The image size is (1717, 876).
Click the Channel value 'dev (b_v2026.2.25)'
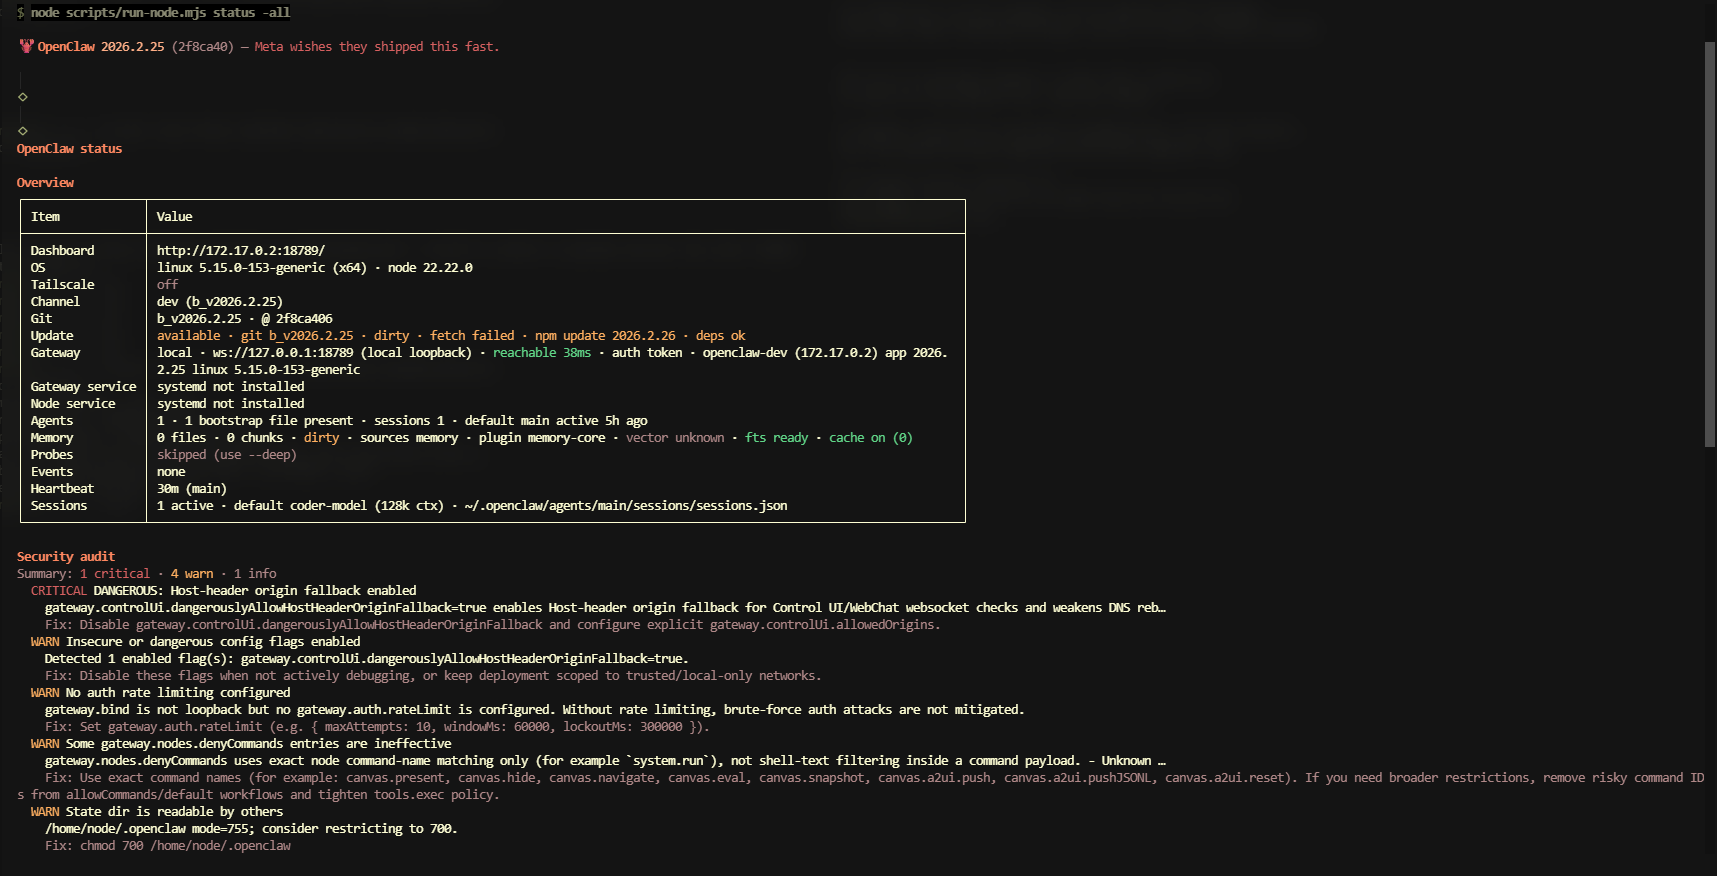click(x=220, y=302)
